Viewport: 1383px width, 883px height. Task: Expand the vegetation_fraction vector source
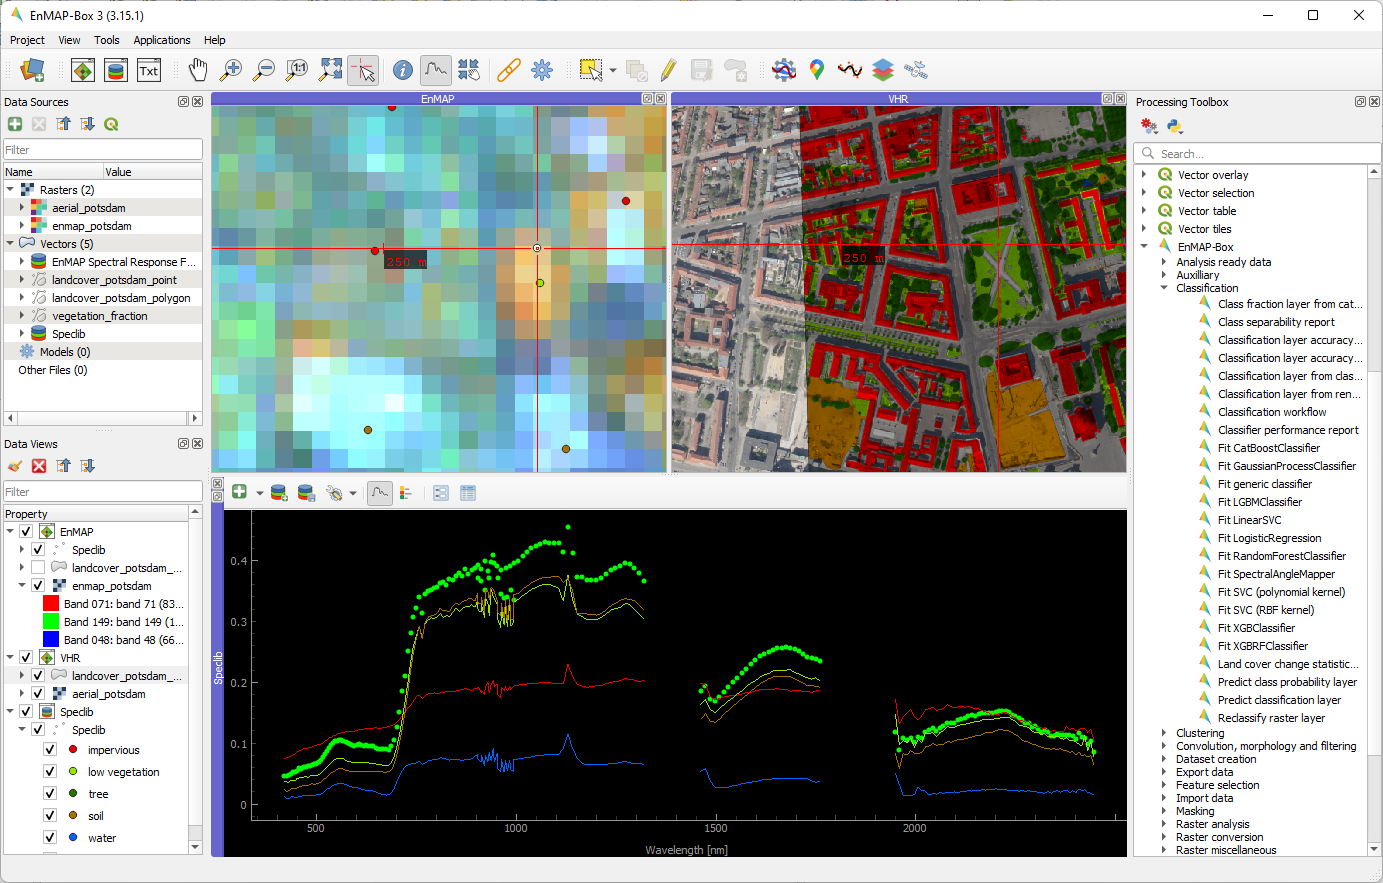(22, 316)
